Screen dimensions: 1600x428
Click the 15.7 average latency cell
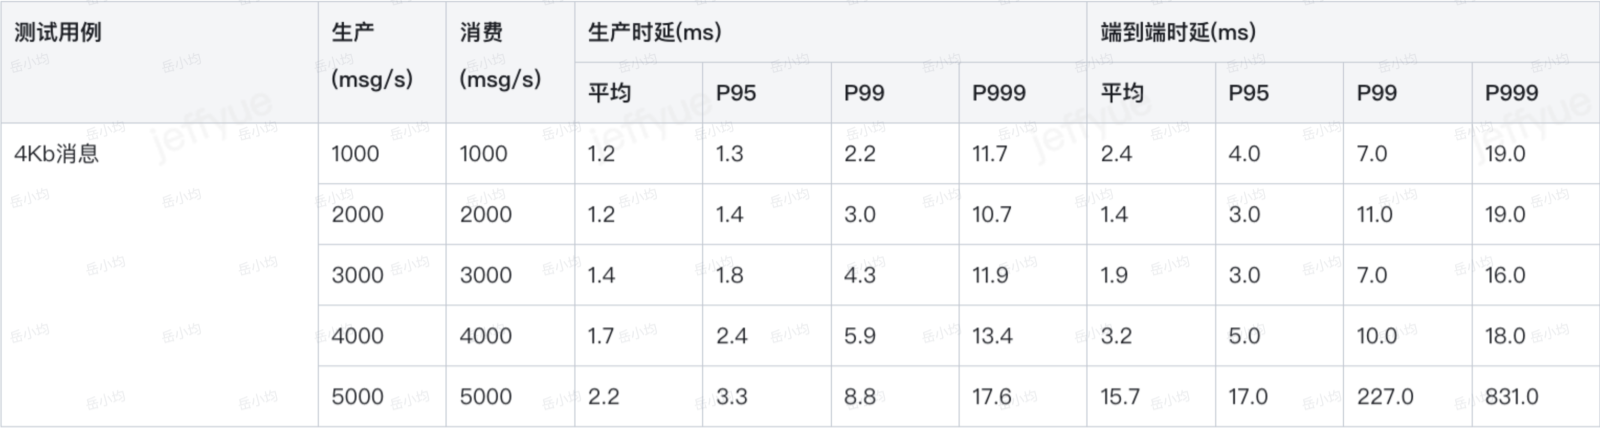point(1120,397)
